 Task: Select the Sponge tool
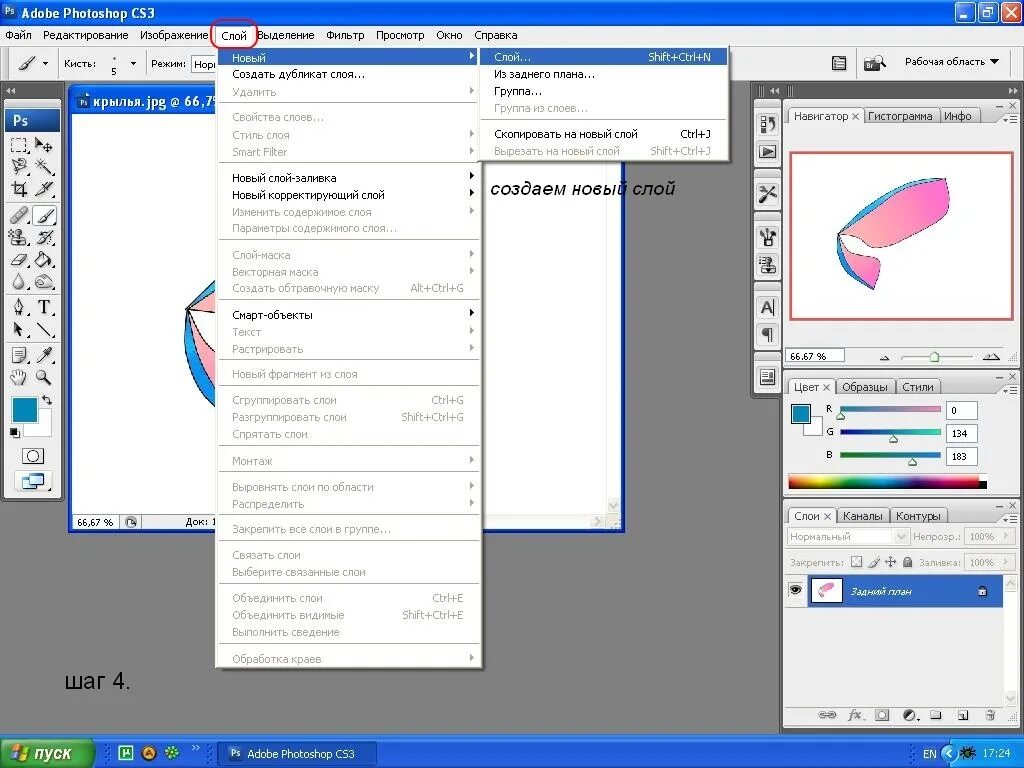click(x=44, y=282)
